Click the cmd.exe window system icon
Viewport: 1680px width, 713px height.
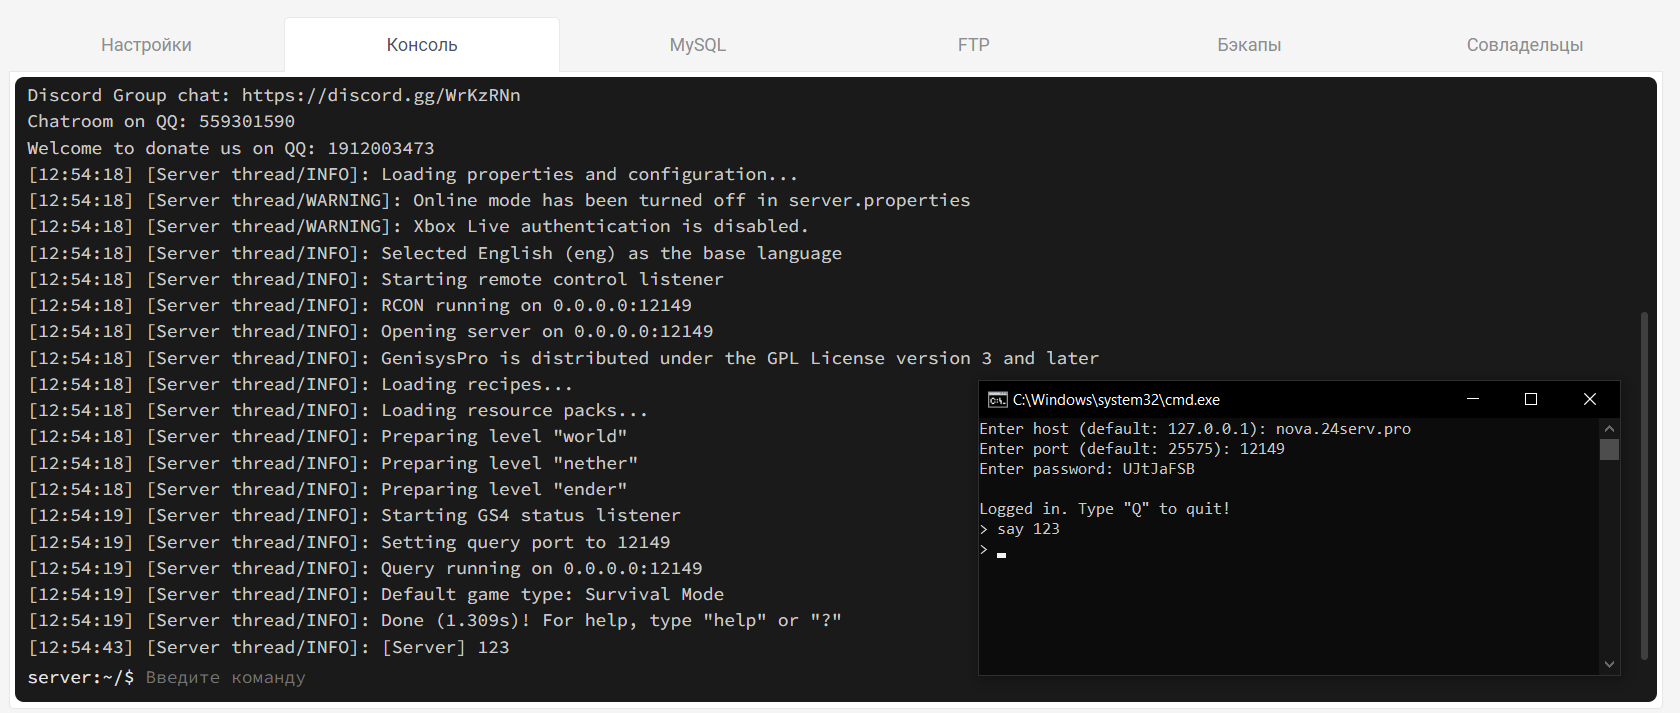[997, 400]
